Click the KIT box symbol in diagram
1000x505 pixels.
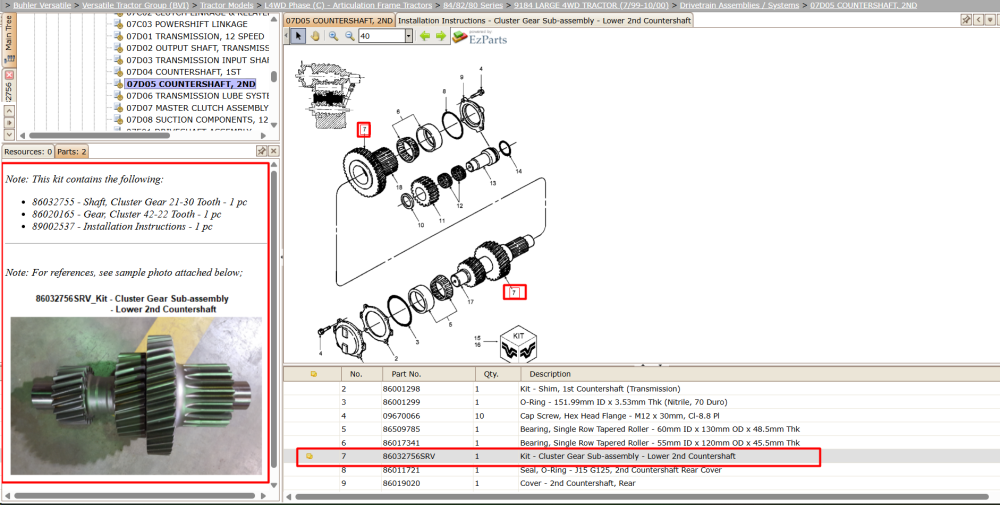click(517, 344)
